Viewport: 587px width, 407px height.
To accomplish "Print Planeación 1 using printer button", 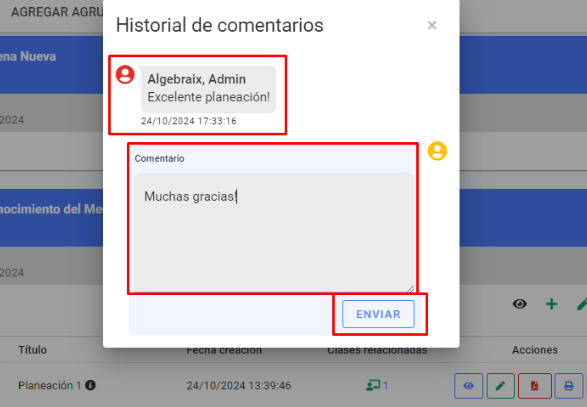I will pos(569,386).
